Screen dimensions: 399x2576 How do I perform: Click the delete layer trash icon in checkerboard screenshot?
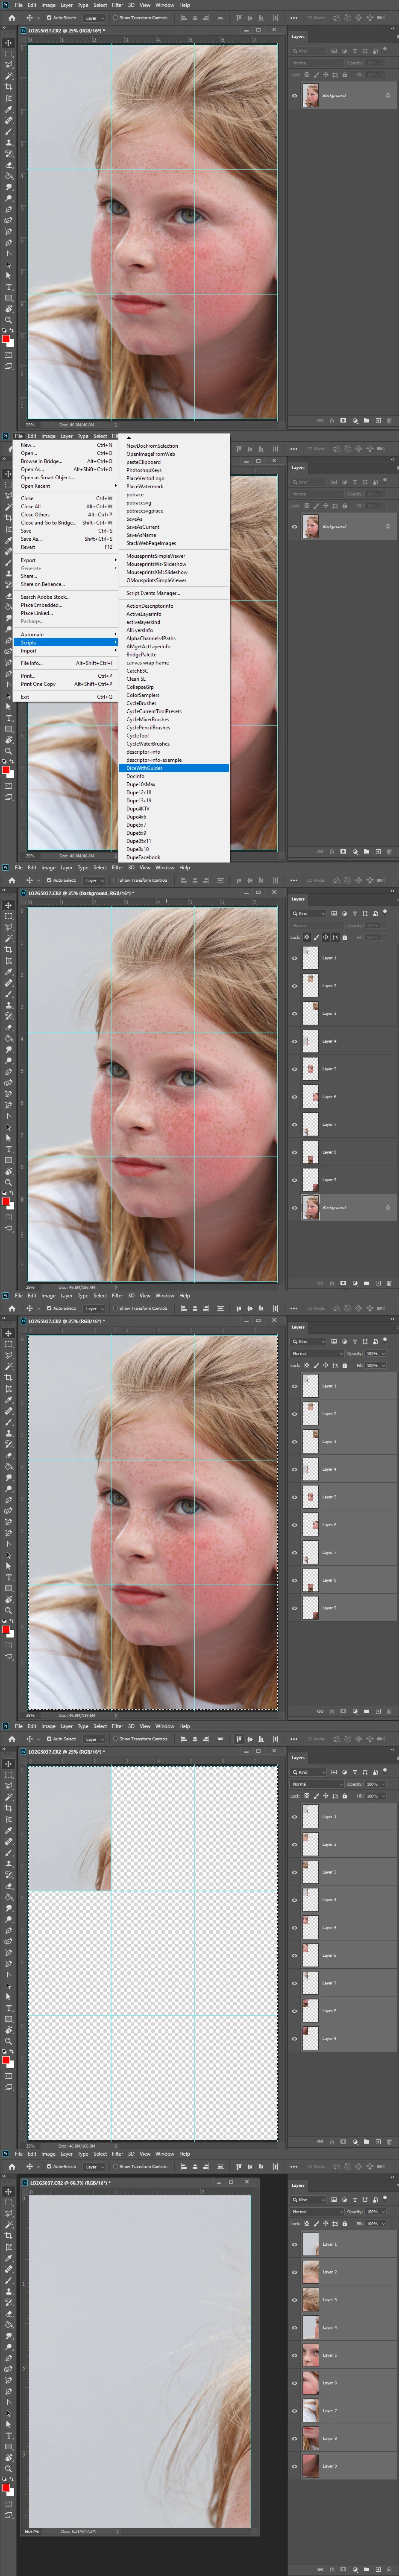389,2142
